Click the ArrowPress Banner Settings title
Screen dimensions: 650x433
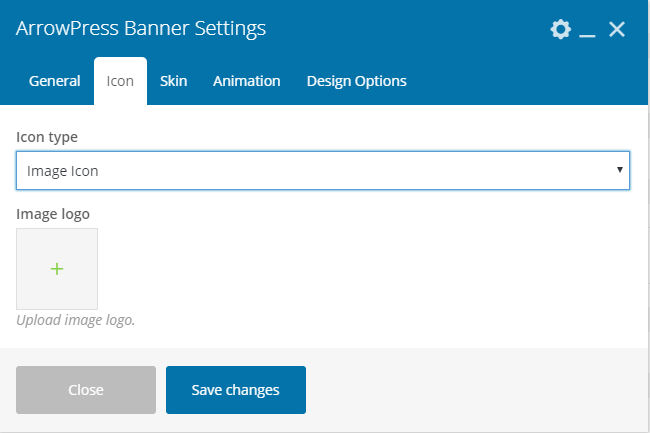(141, 29)
